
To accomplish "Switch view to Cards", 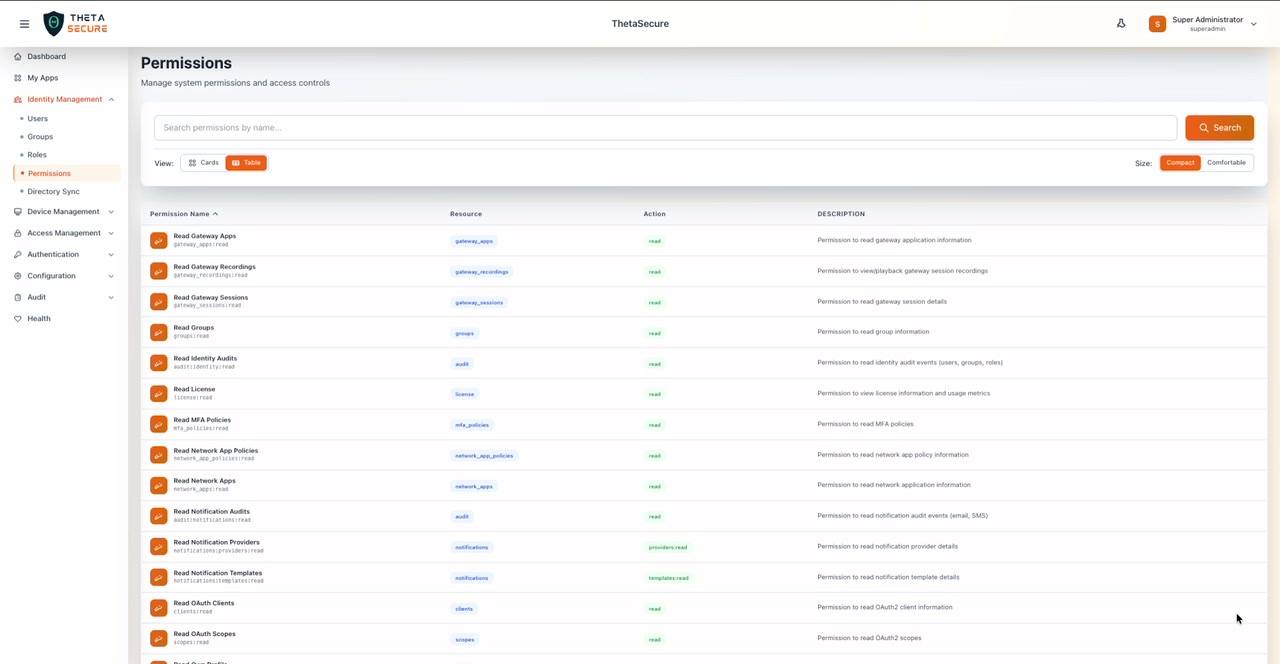I will point(203,162).
